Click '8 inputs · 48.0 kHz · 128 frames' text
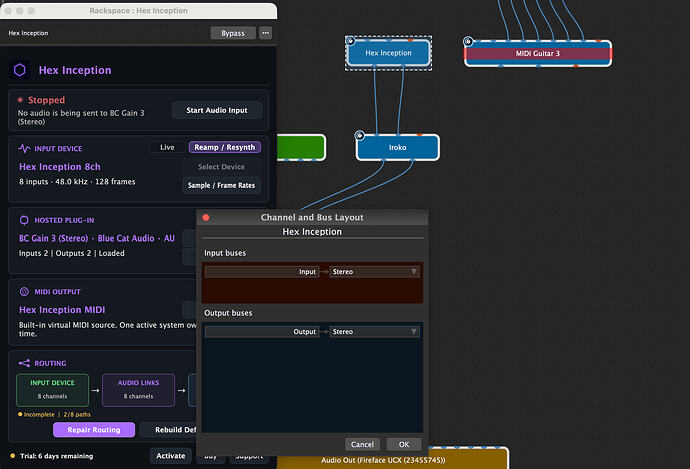Viewport: 690px width, 469px height. 77,182
